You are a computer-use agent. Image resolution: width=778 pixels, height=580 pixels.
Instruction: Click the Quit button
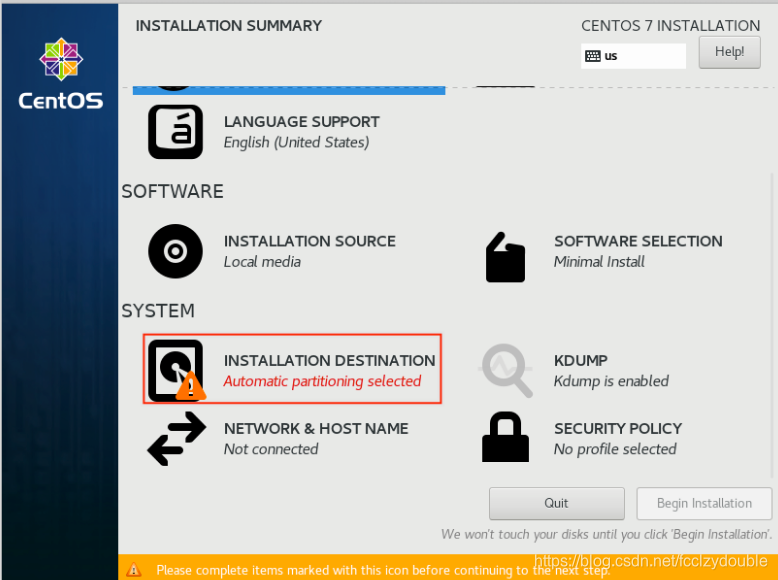[x=556, y=503]
